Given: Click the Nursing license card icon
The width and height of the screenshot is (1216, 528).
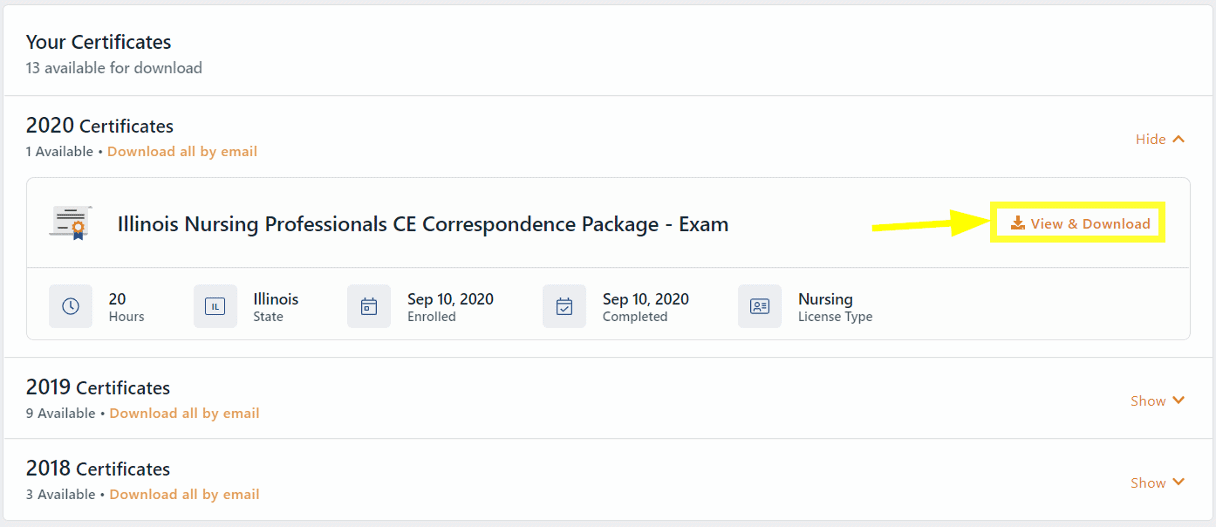Looking at the screenshot, I should click(760, 307).
